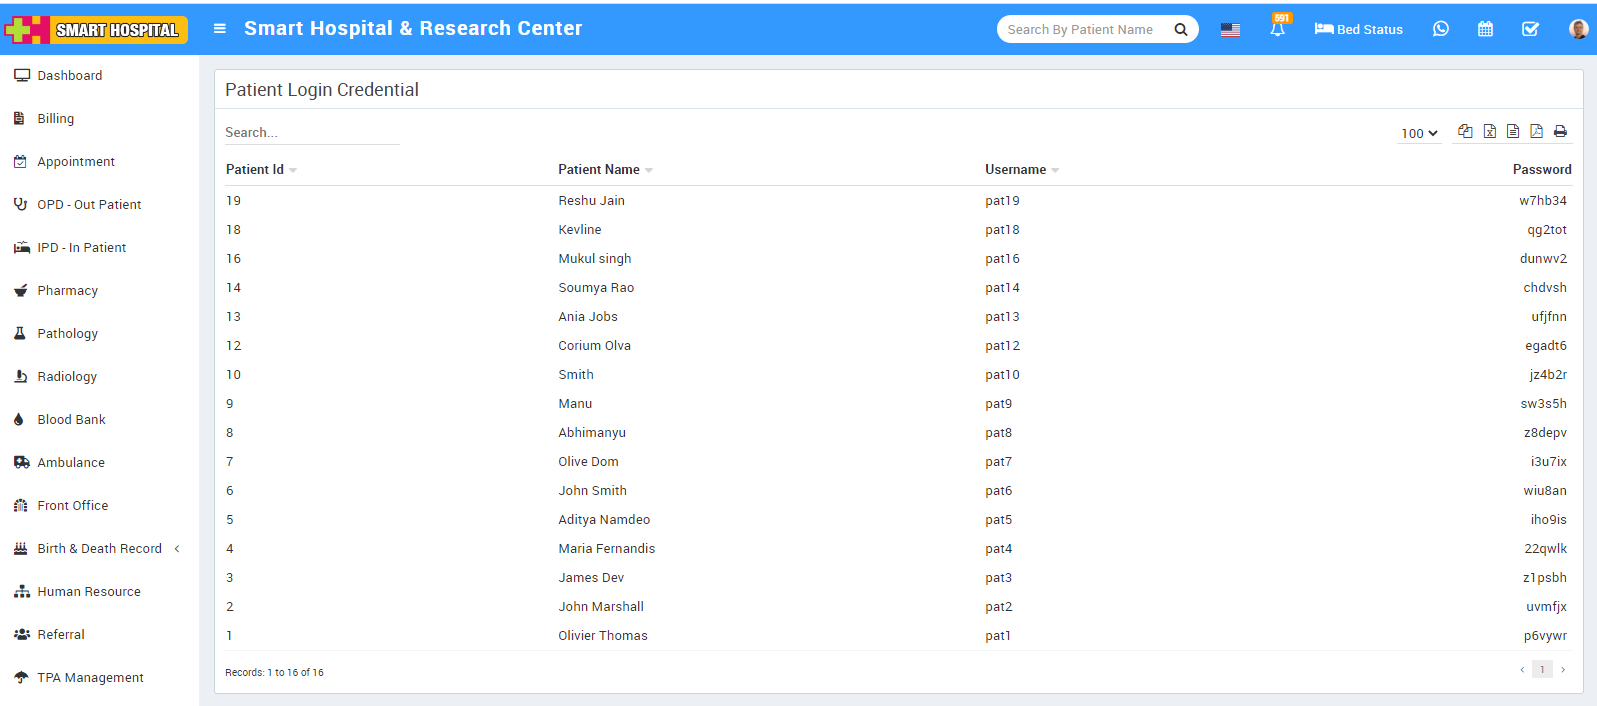Go to Dashboard in sidebar
Viewport: 1597px width, 706px height.
click(x=70, y=76)
